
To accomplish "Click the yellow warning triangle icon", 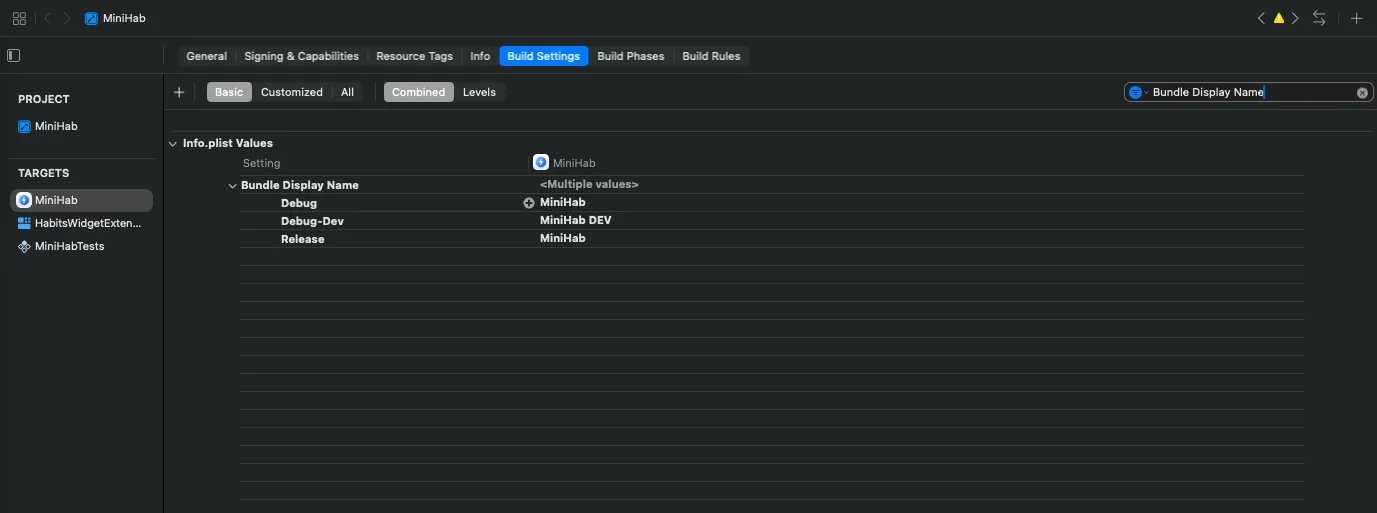I will point(1278,18).
